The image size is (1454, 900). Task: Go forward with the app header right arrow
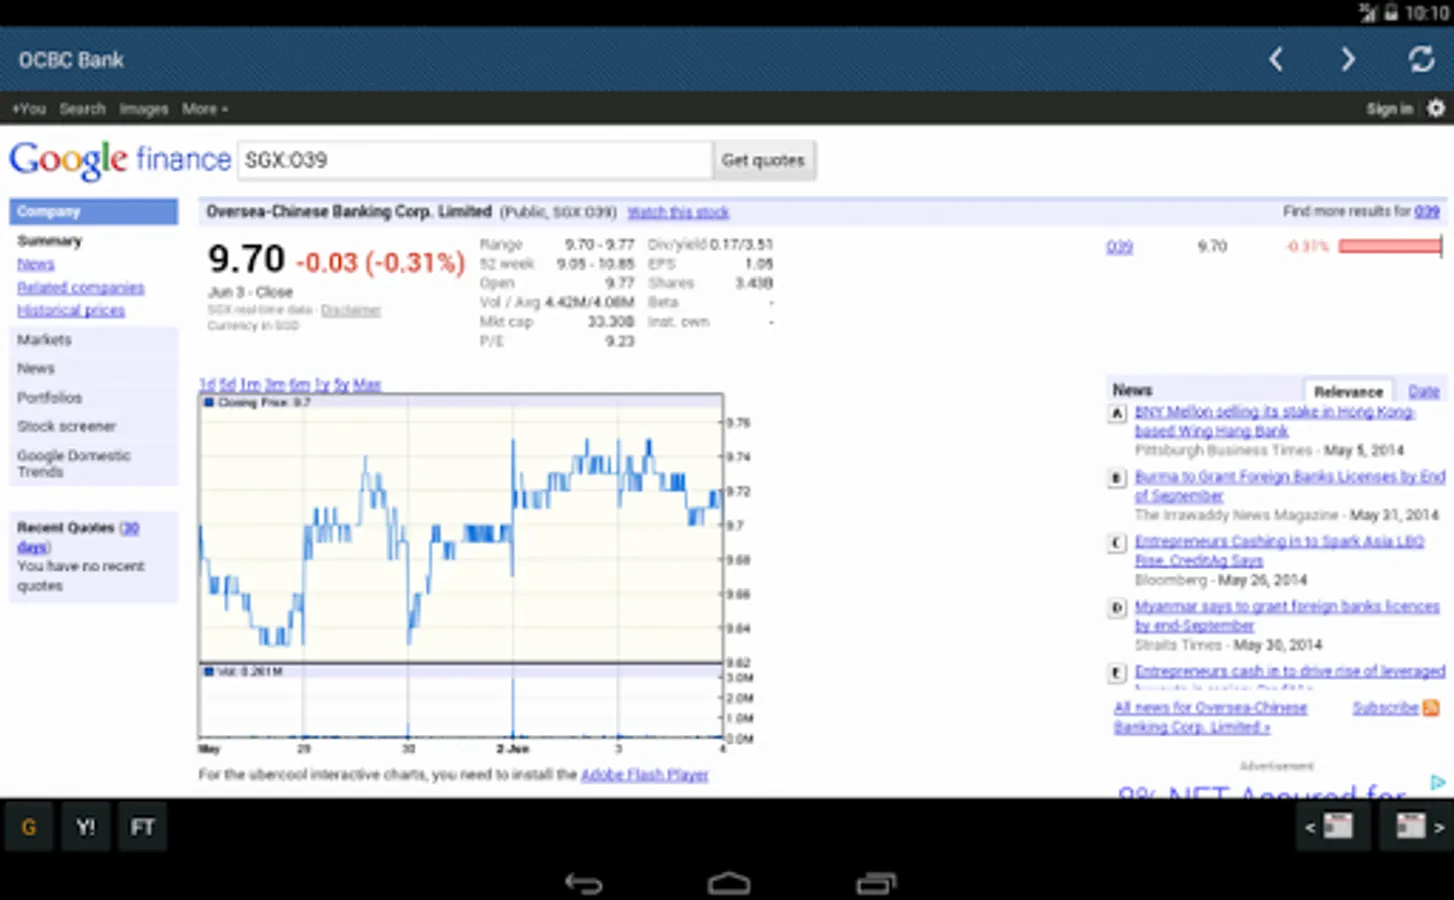pyautogui.click(x=1348, y=60)
